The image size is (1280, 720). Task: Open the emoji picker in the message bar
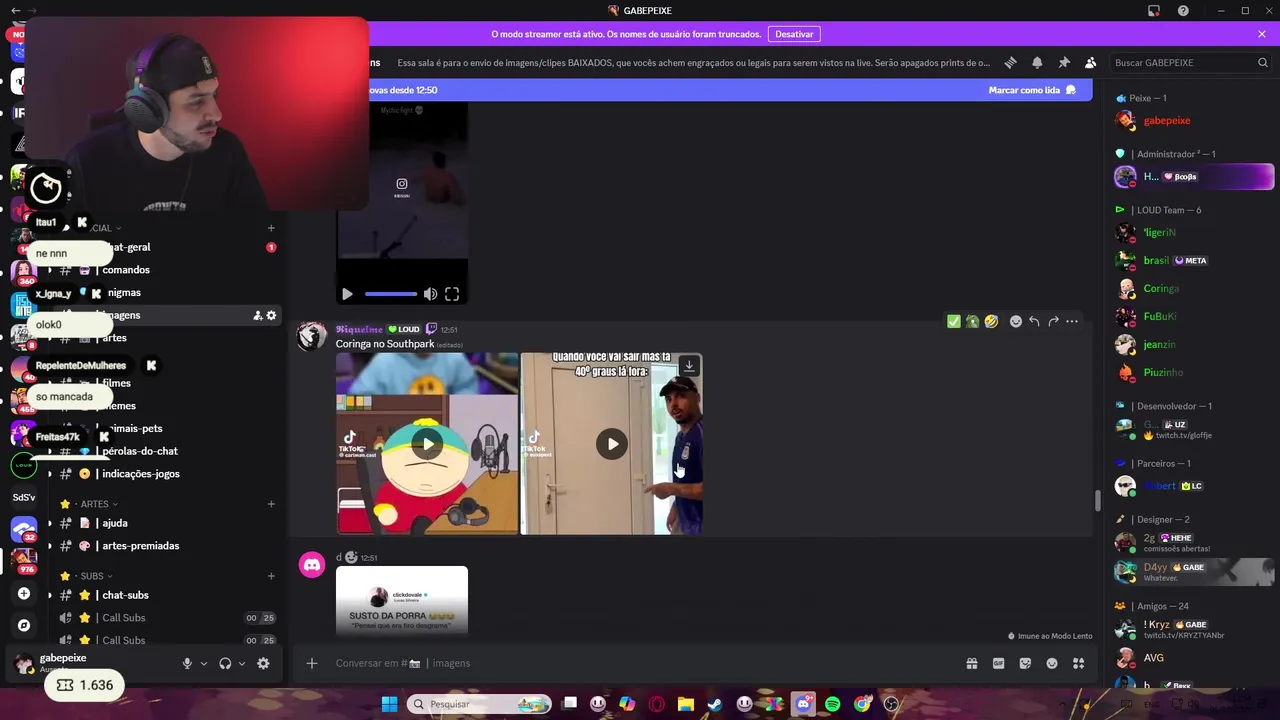(1052, 663)
